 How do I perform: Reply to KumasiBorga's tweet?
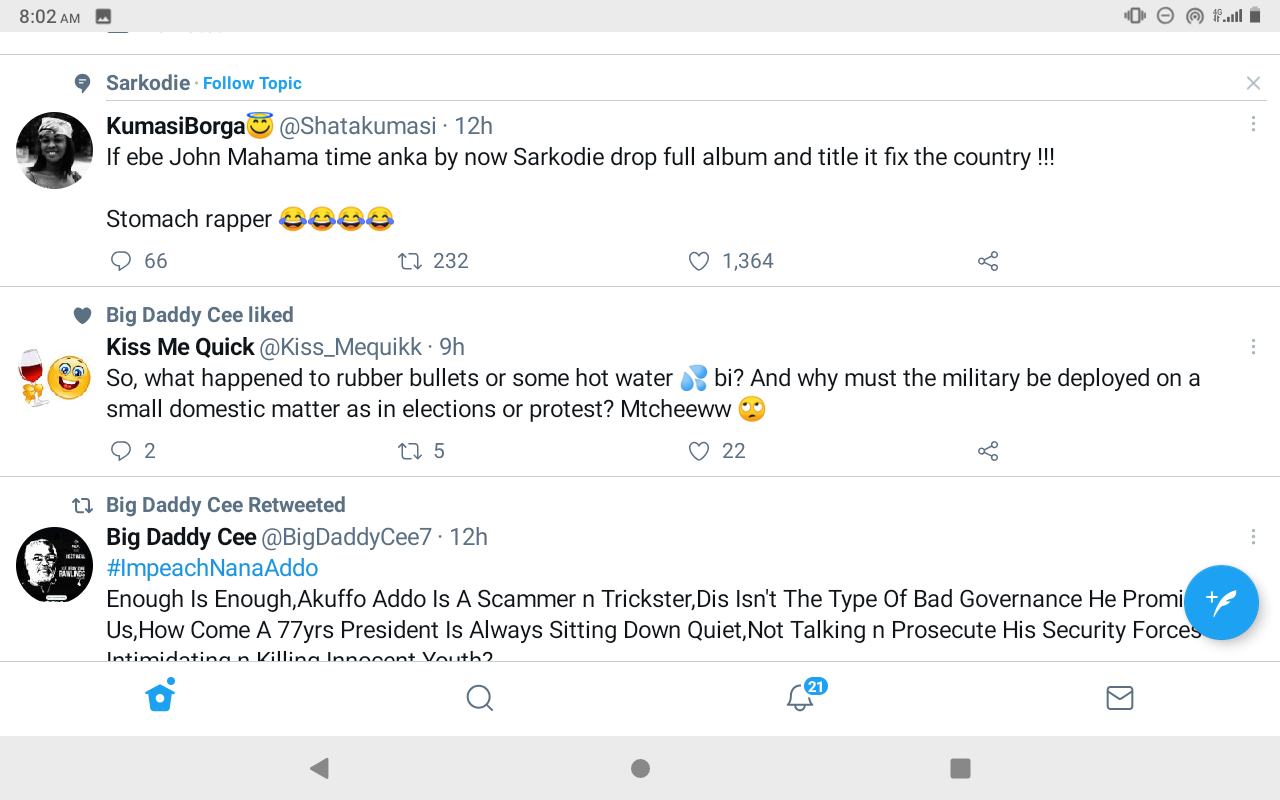[121, 261]
